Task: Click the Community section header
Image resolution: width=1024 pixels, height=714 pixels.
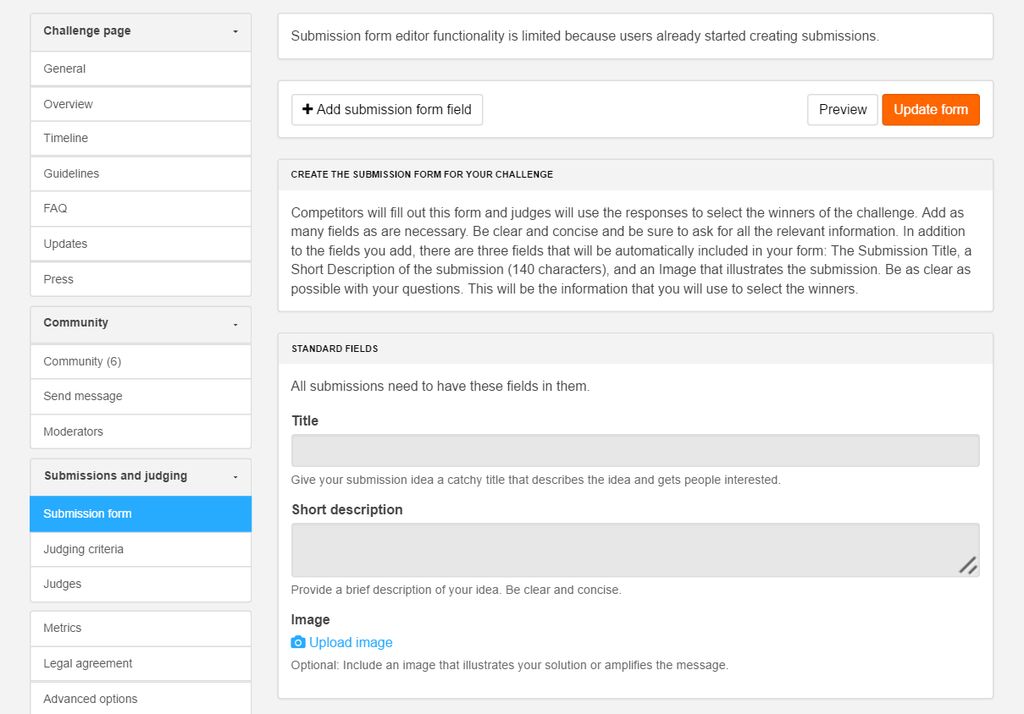Action: click(140, 324)
